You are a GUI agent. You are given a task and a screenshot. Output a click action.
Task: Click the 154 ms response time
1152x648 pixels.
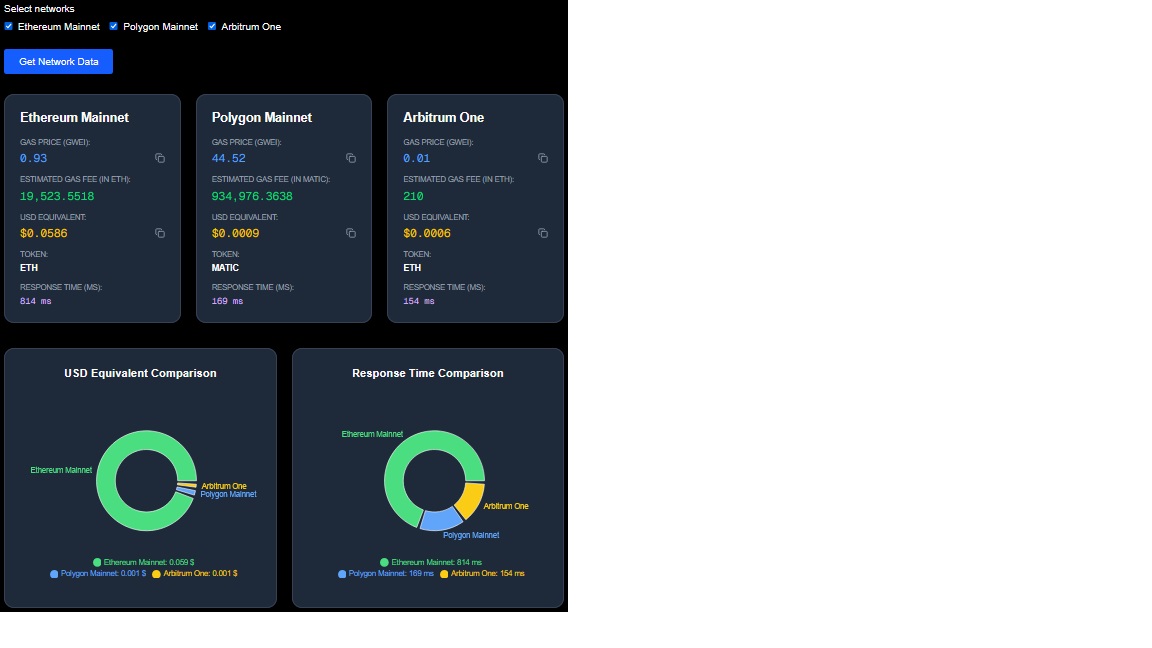pyautogui.click(x=419, y=301)
